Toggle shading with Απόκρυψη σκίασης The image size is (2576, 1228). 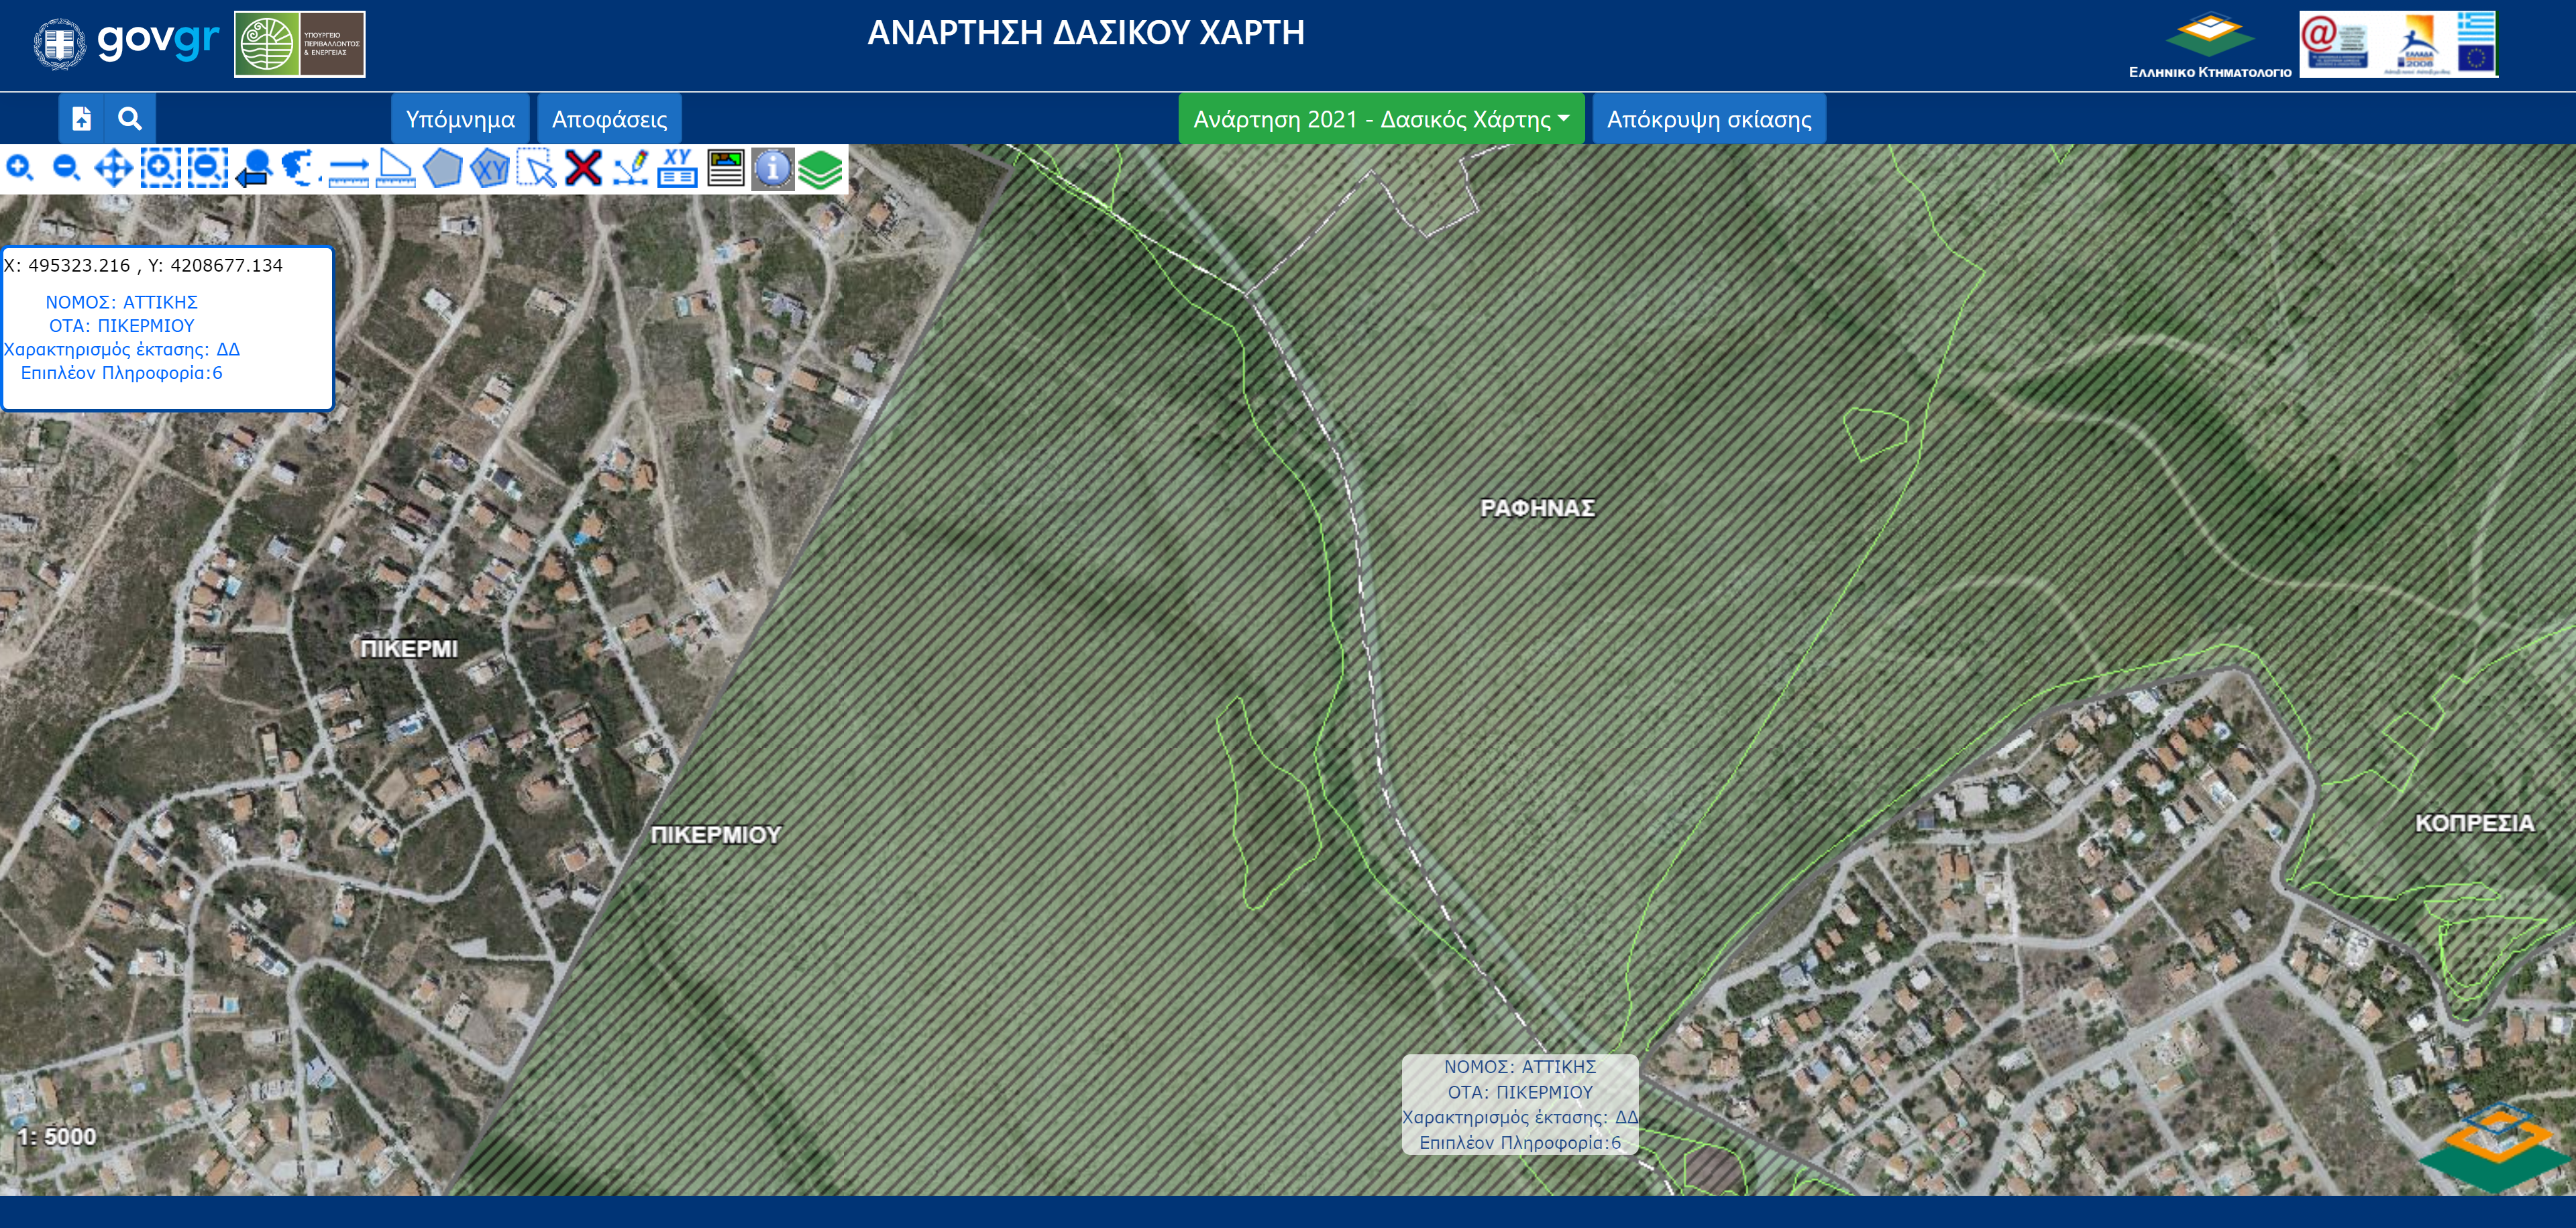point(1708,119)
